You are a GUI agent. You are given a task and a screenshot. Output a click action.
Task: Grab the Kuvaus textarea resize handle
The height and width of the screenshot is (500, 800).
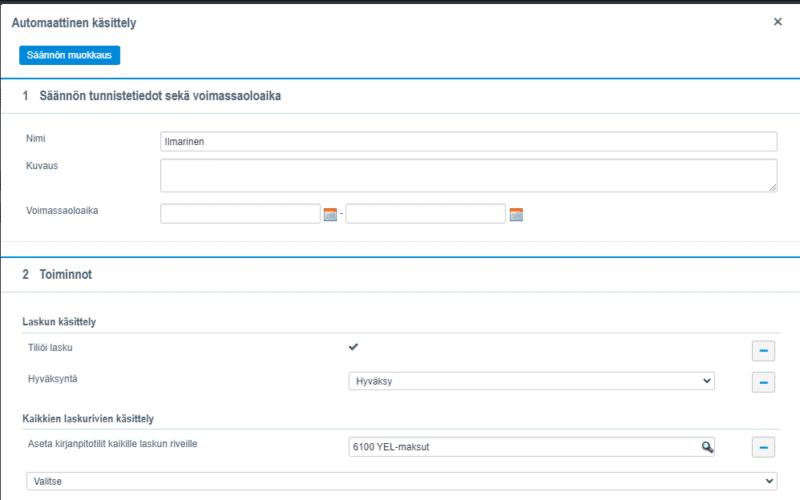773,187
